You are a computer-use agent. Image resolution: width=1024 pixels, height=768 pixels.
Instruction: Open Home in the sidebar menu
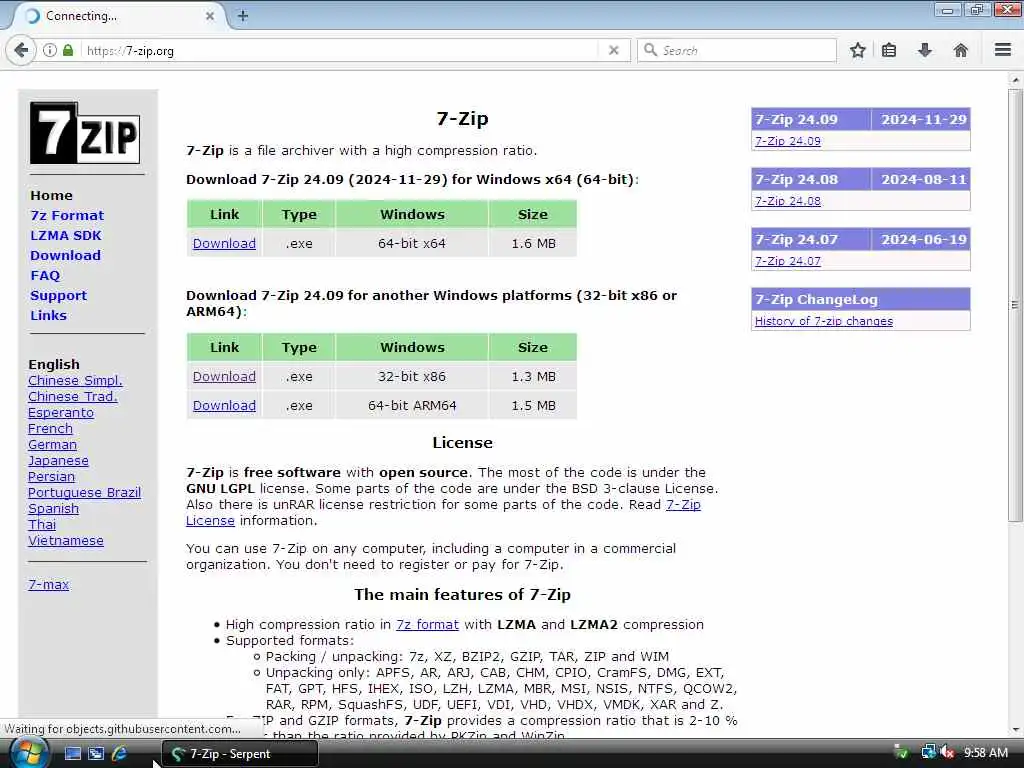[x=52, y=195]
